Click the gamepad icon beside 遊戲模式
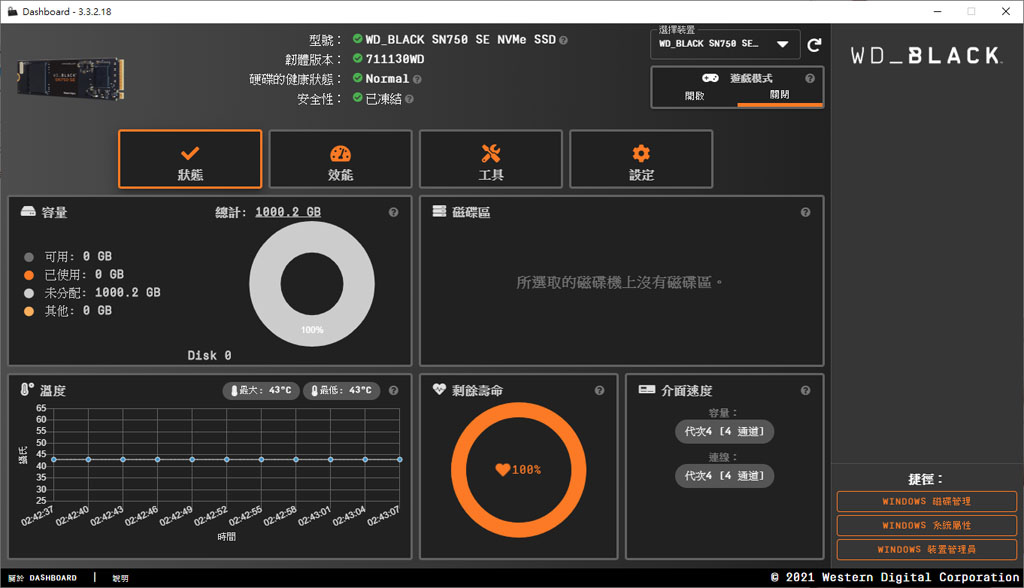The height and width of the screenshot is (588, 1024). [710, 78]
